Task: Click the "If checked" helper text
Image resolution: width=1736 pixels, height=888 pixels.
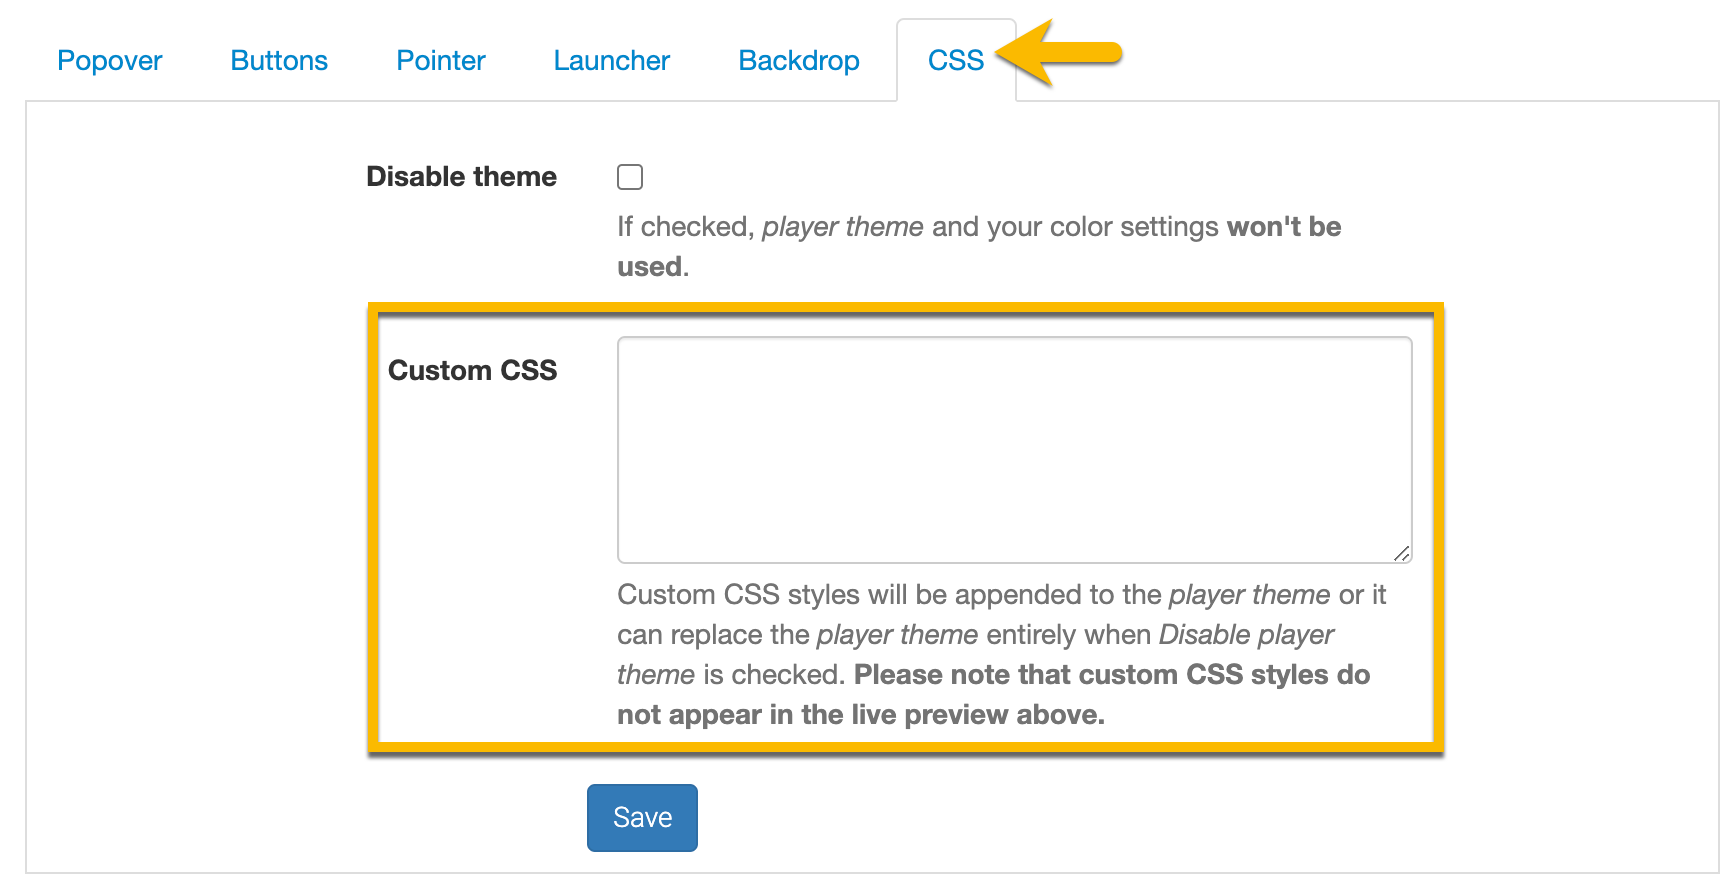Action: (x=684, y=227)
